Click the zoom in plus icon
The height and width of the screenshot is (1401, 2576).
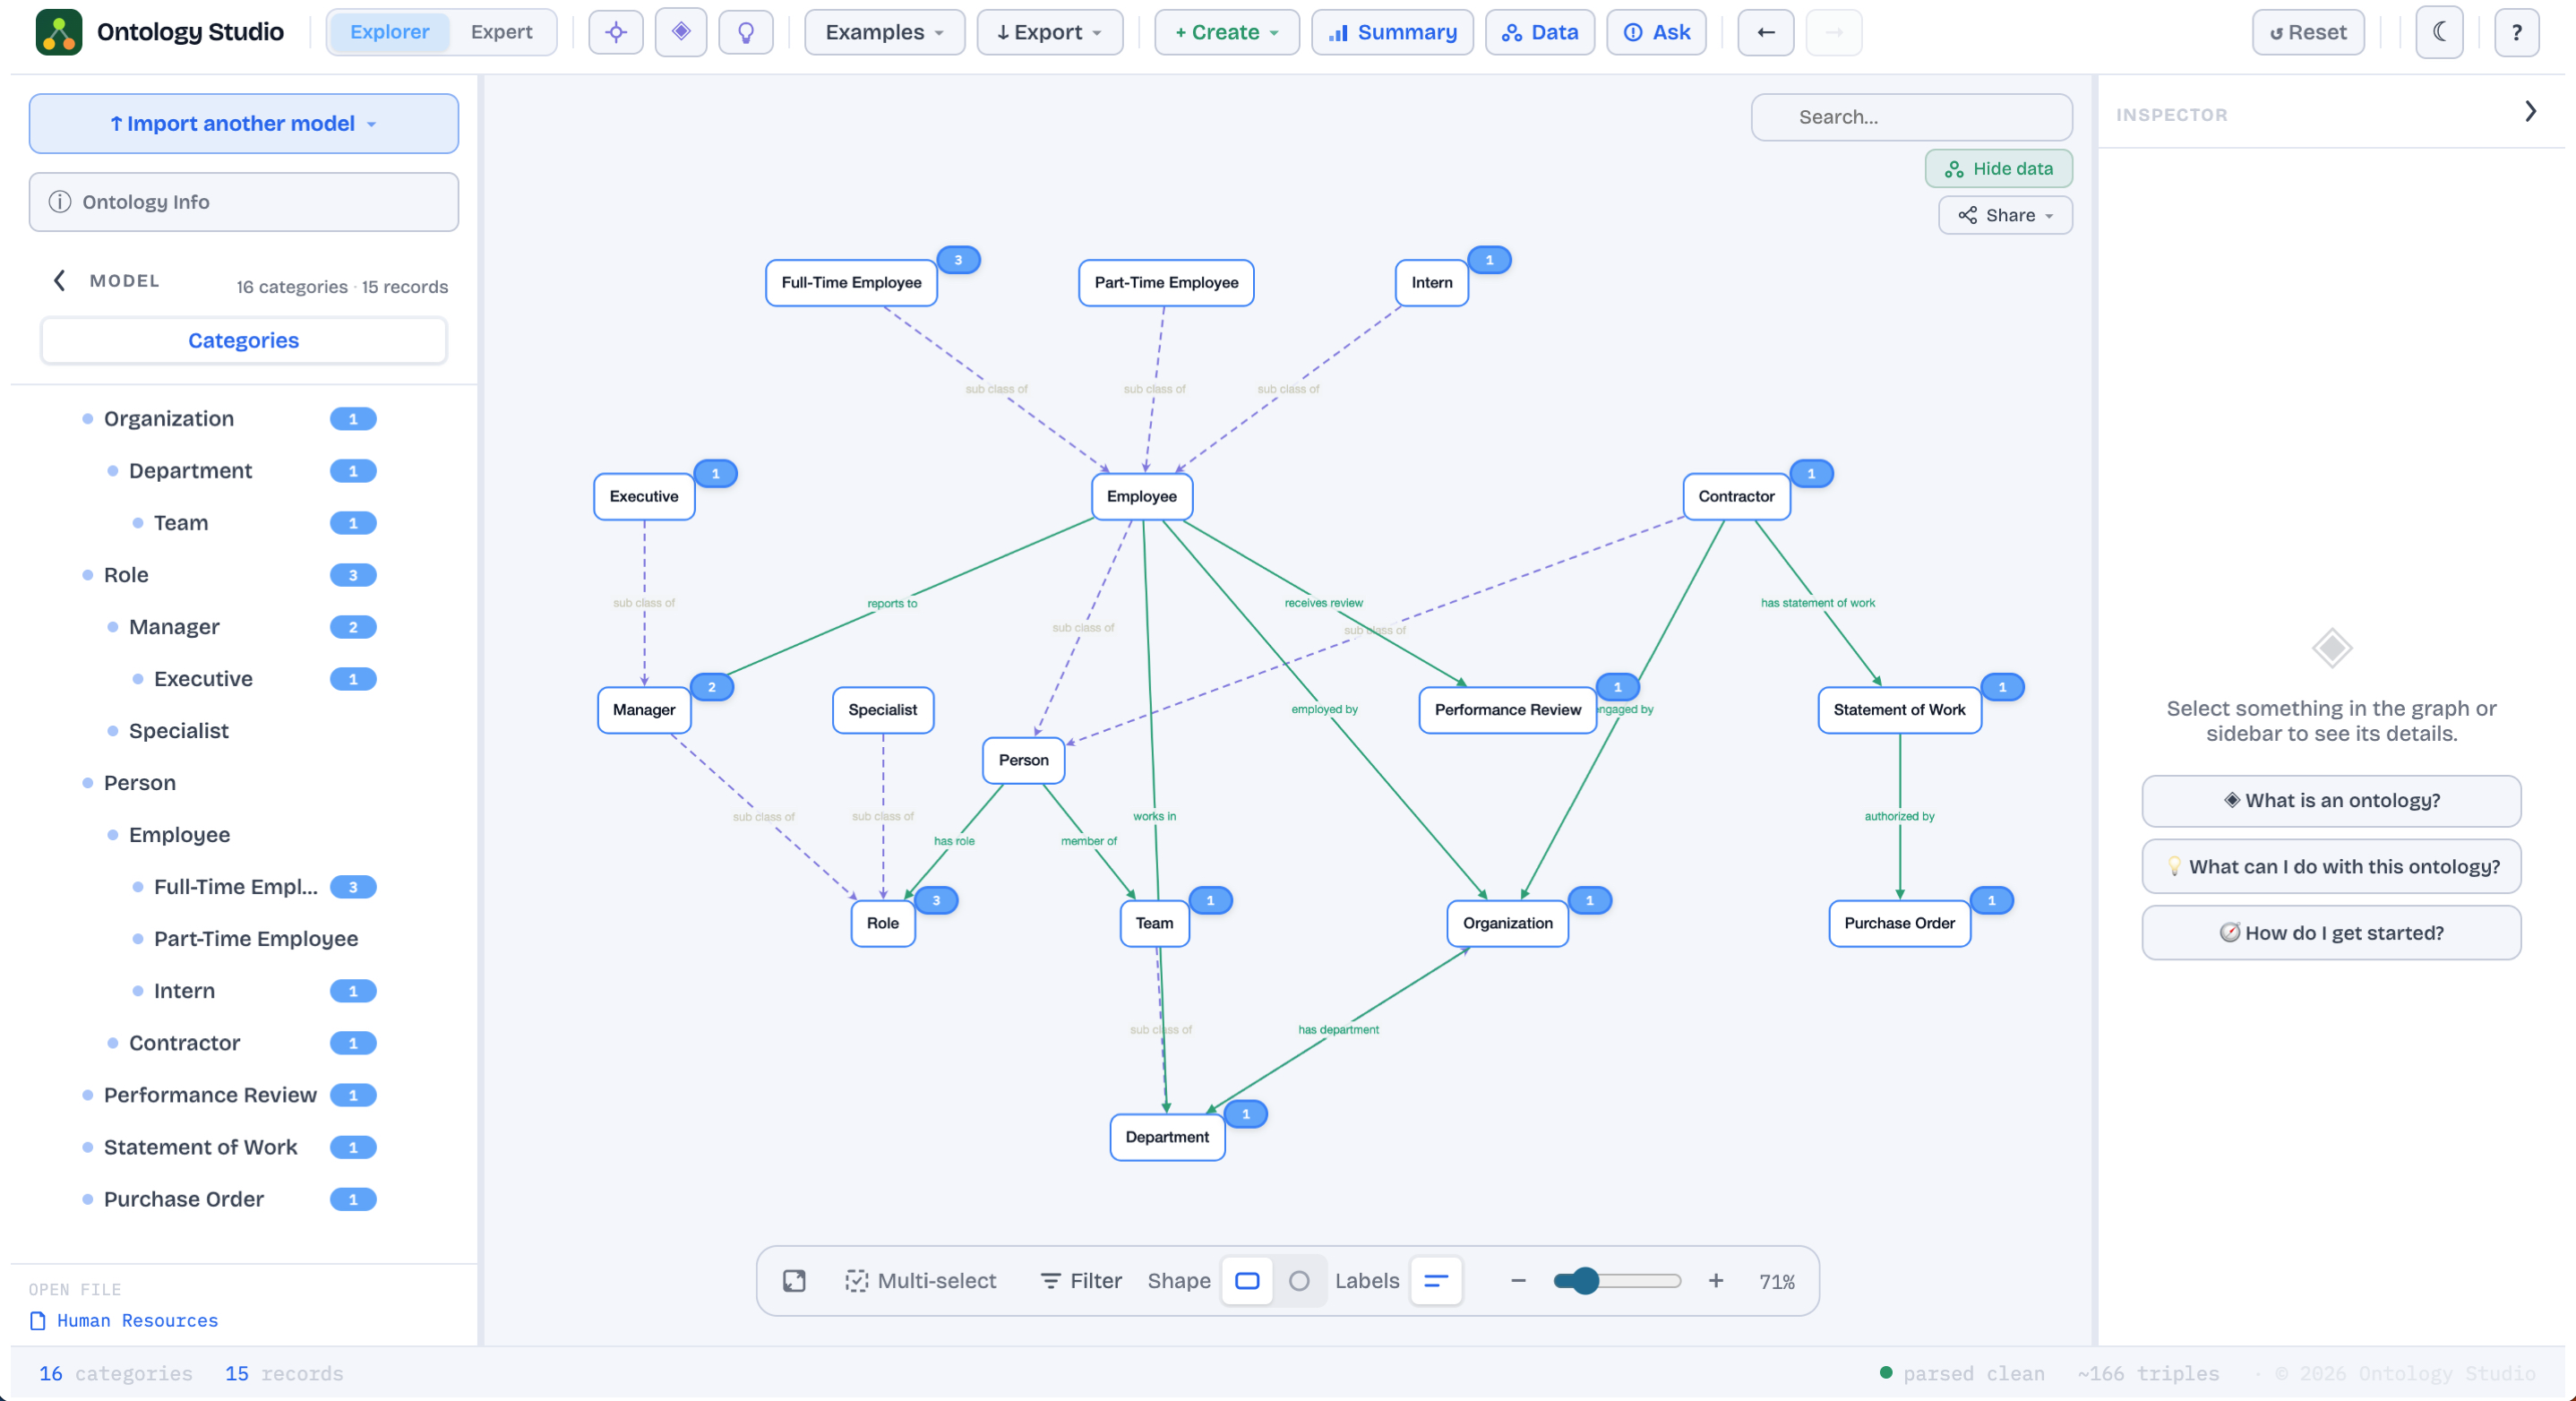coord(1716,1281)
